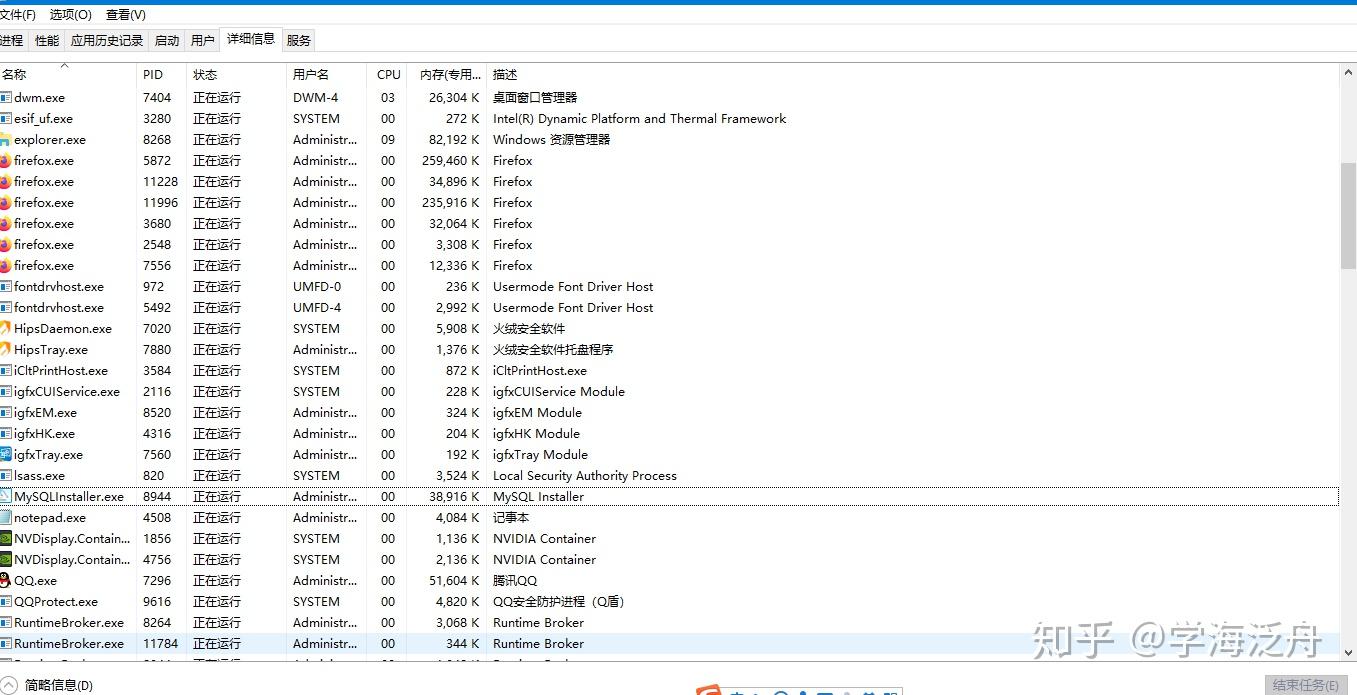Click description QQ安全防护进程（Q盾）

pyautogui.click(x=558, y=601)
